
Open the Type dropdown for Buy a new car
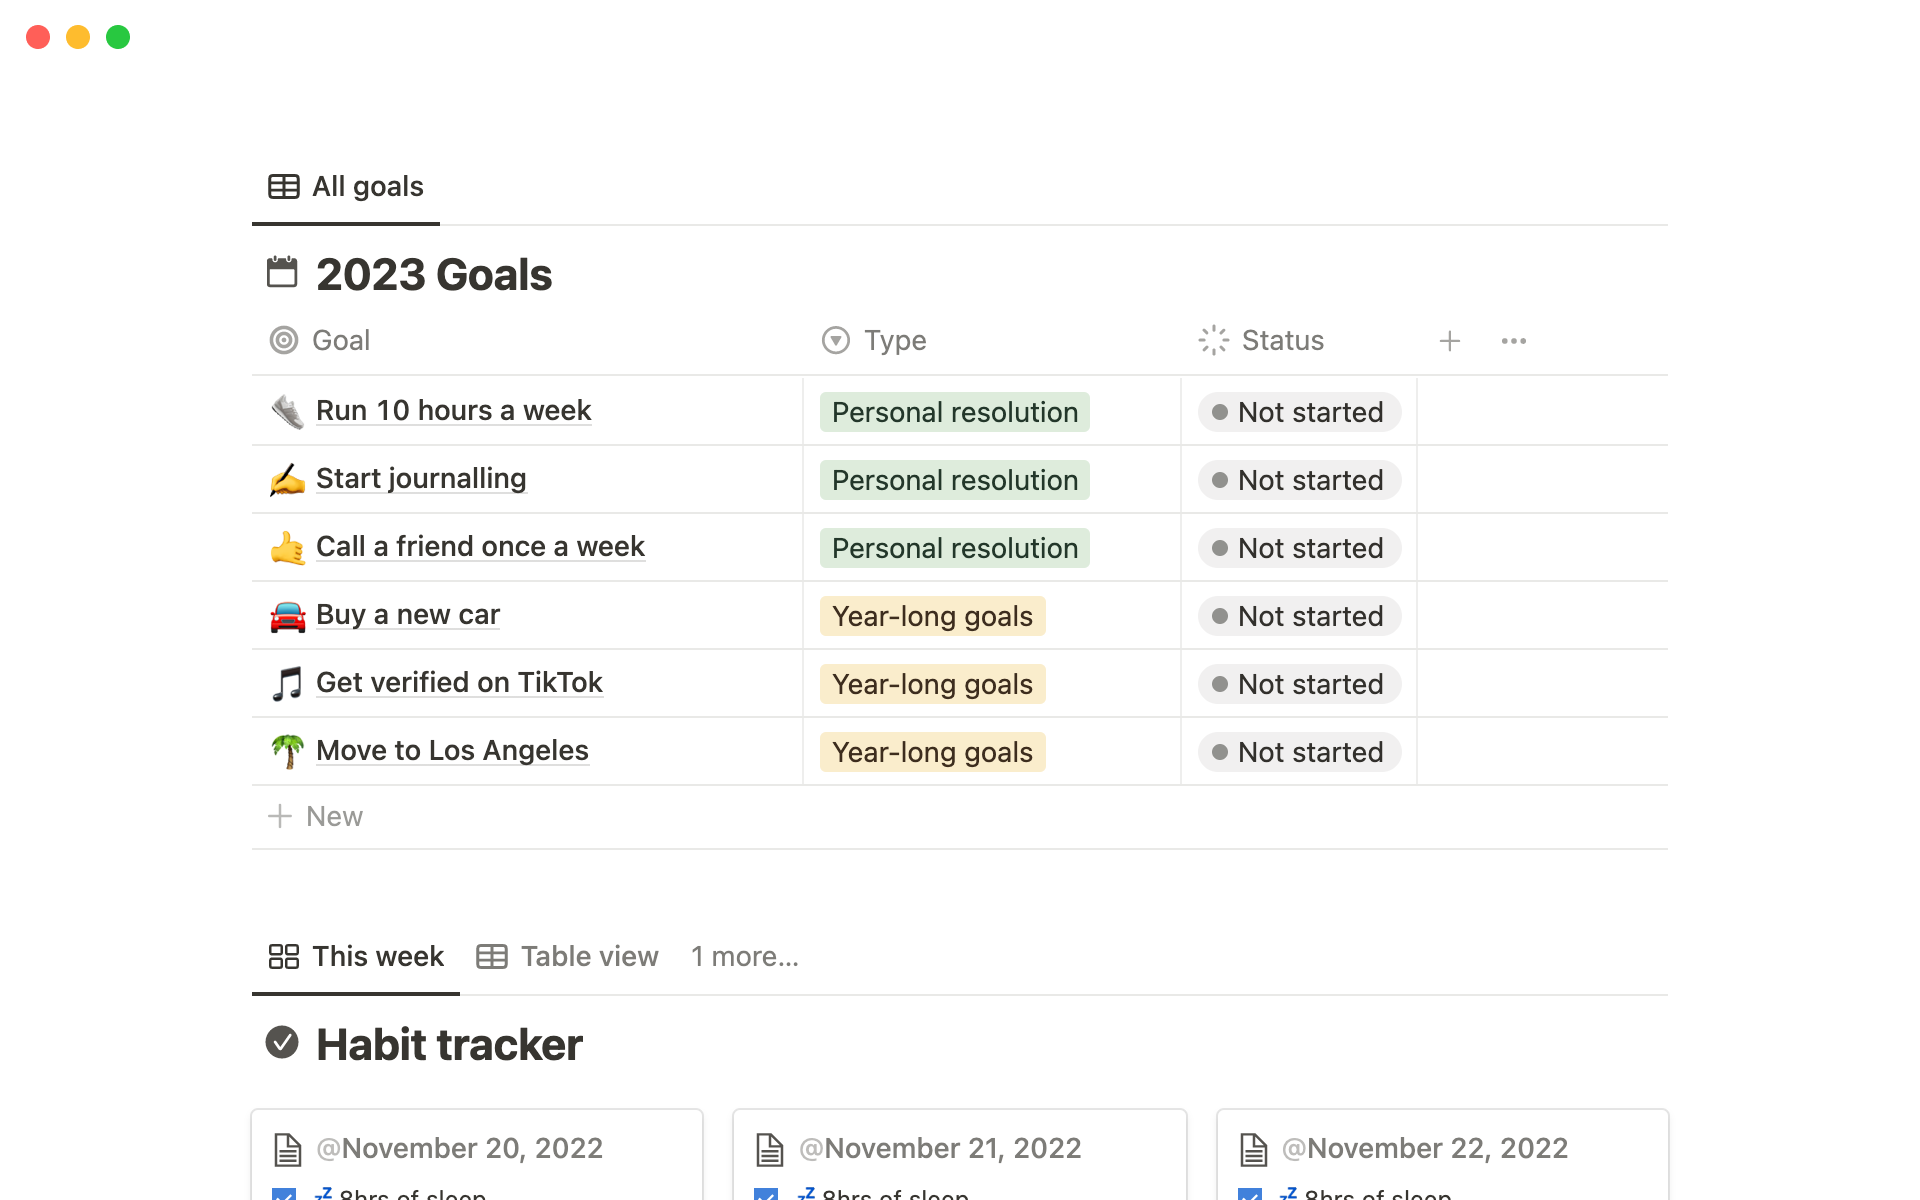pos(932,616)
